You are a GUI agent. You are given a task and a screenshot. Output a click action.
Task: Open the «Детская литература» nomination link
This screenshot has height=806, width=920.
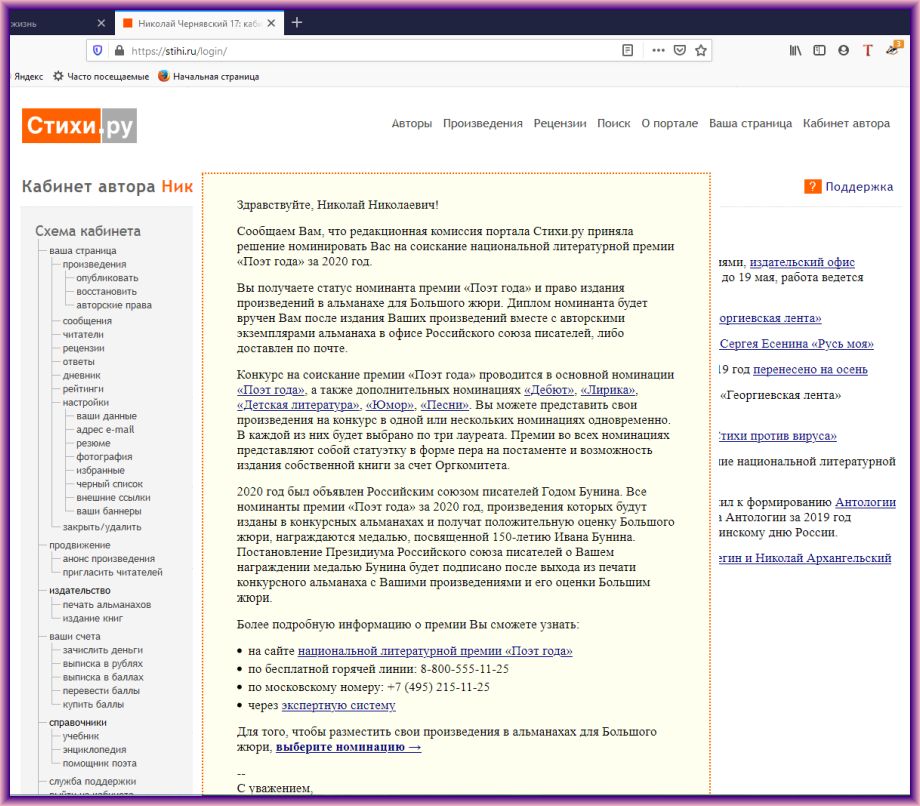pos(299,405)
